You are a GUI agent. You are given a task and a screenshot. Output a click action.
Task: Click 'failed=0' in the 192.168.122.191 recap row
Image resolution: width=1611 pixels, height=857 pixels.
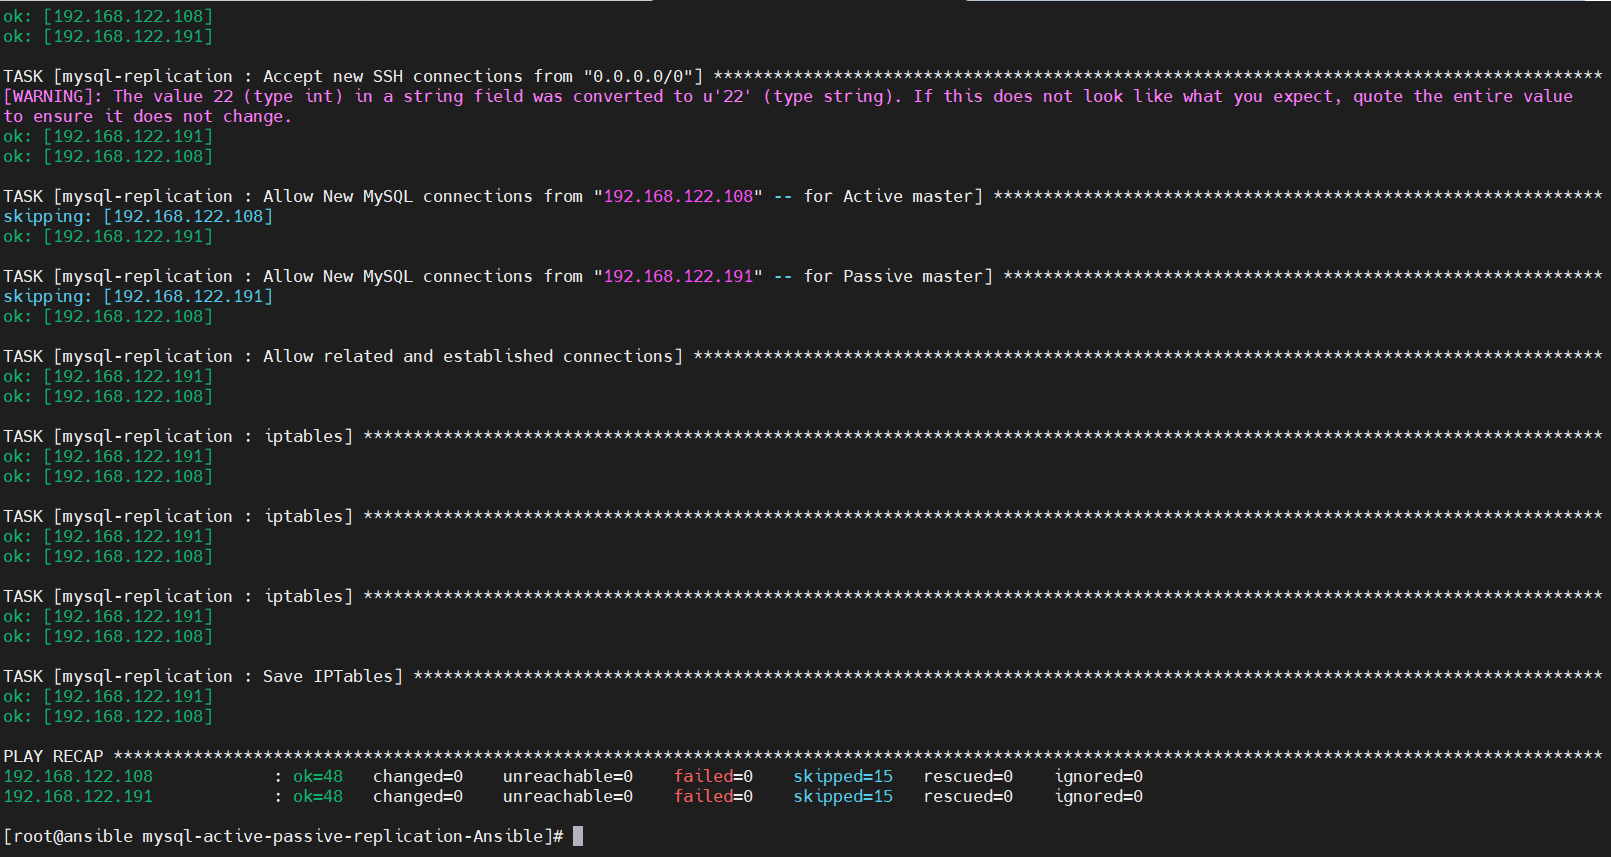click(713, 796)
